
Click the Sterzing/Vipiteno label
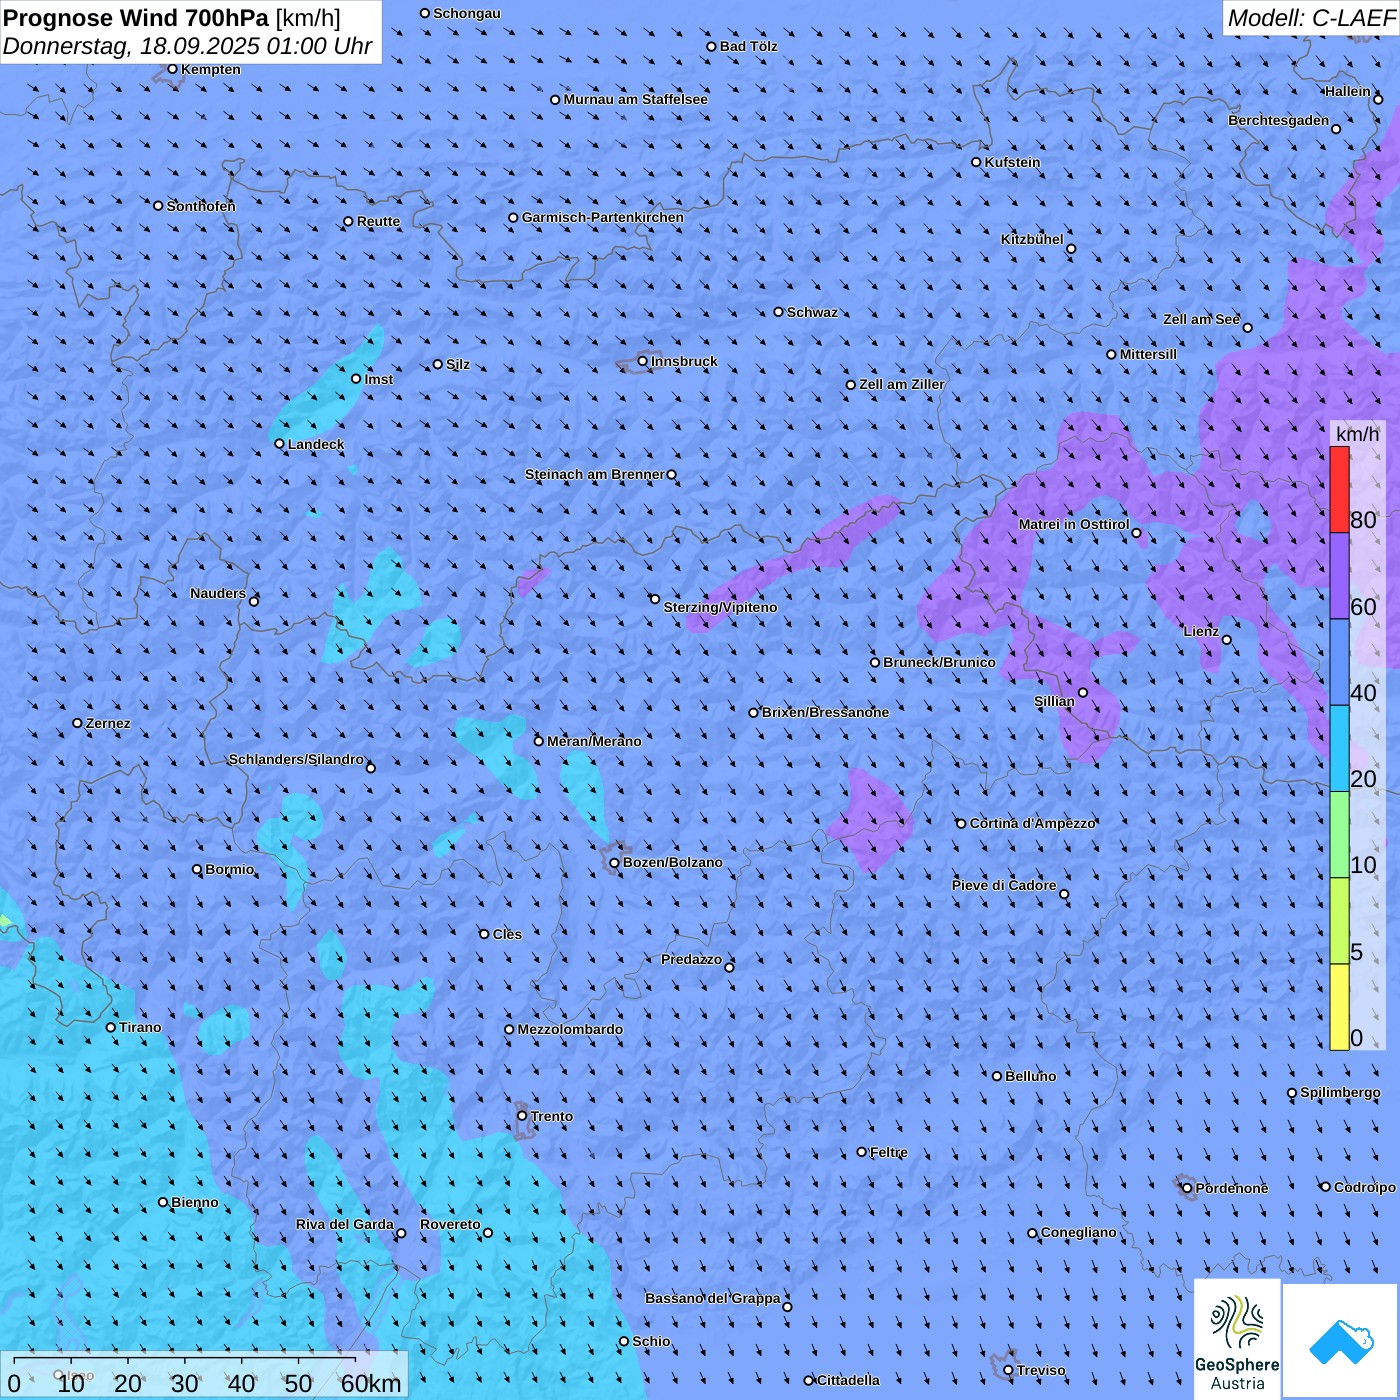point(720,607)
